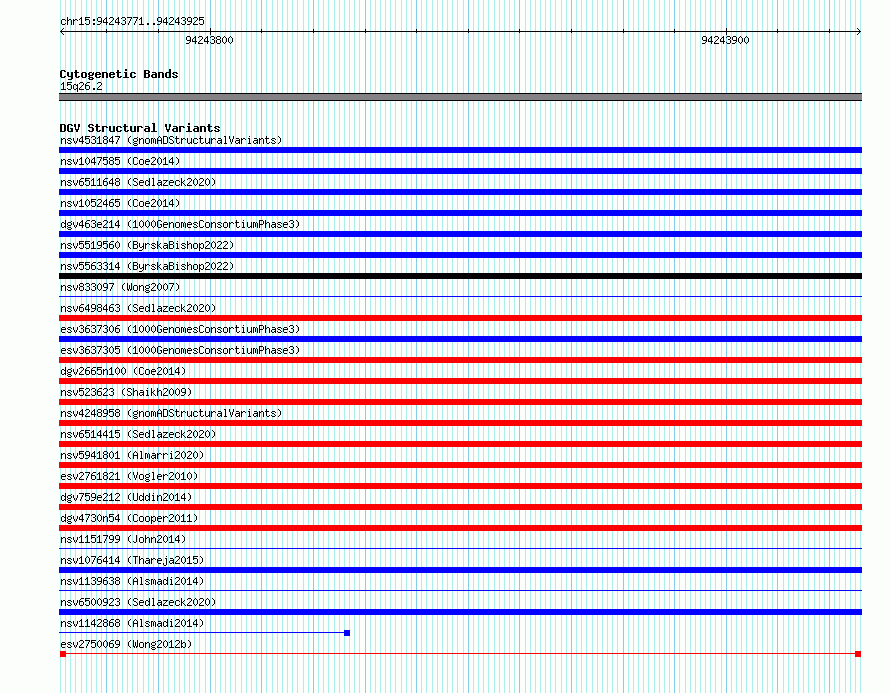Select esv3637306 (1000GenomesConsortiumPhase3) label

tap(180, 329)
